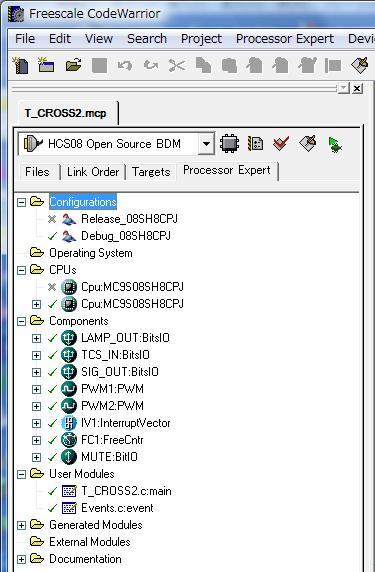Toggle checkmark beside LAMP_OUT:BitsIO
375x572 pixels.
click(52, 338)
